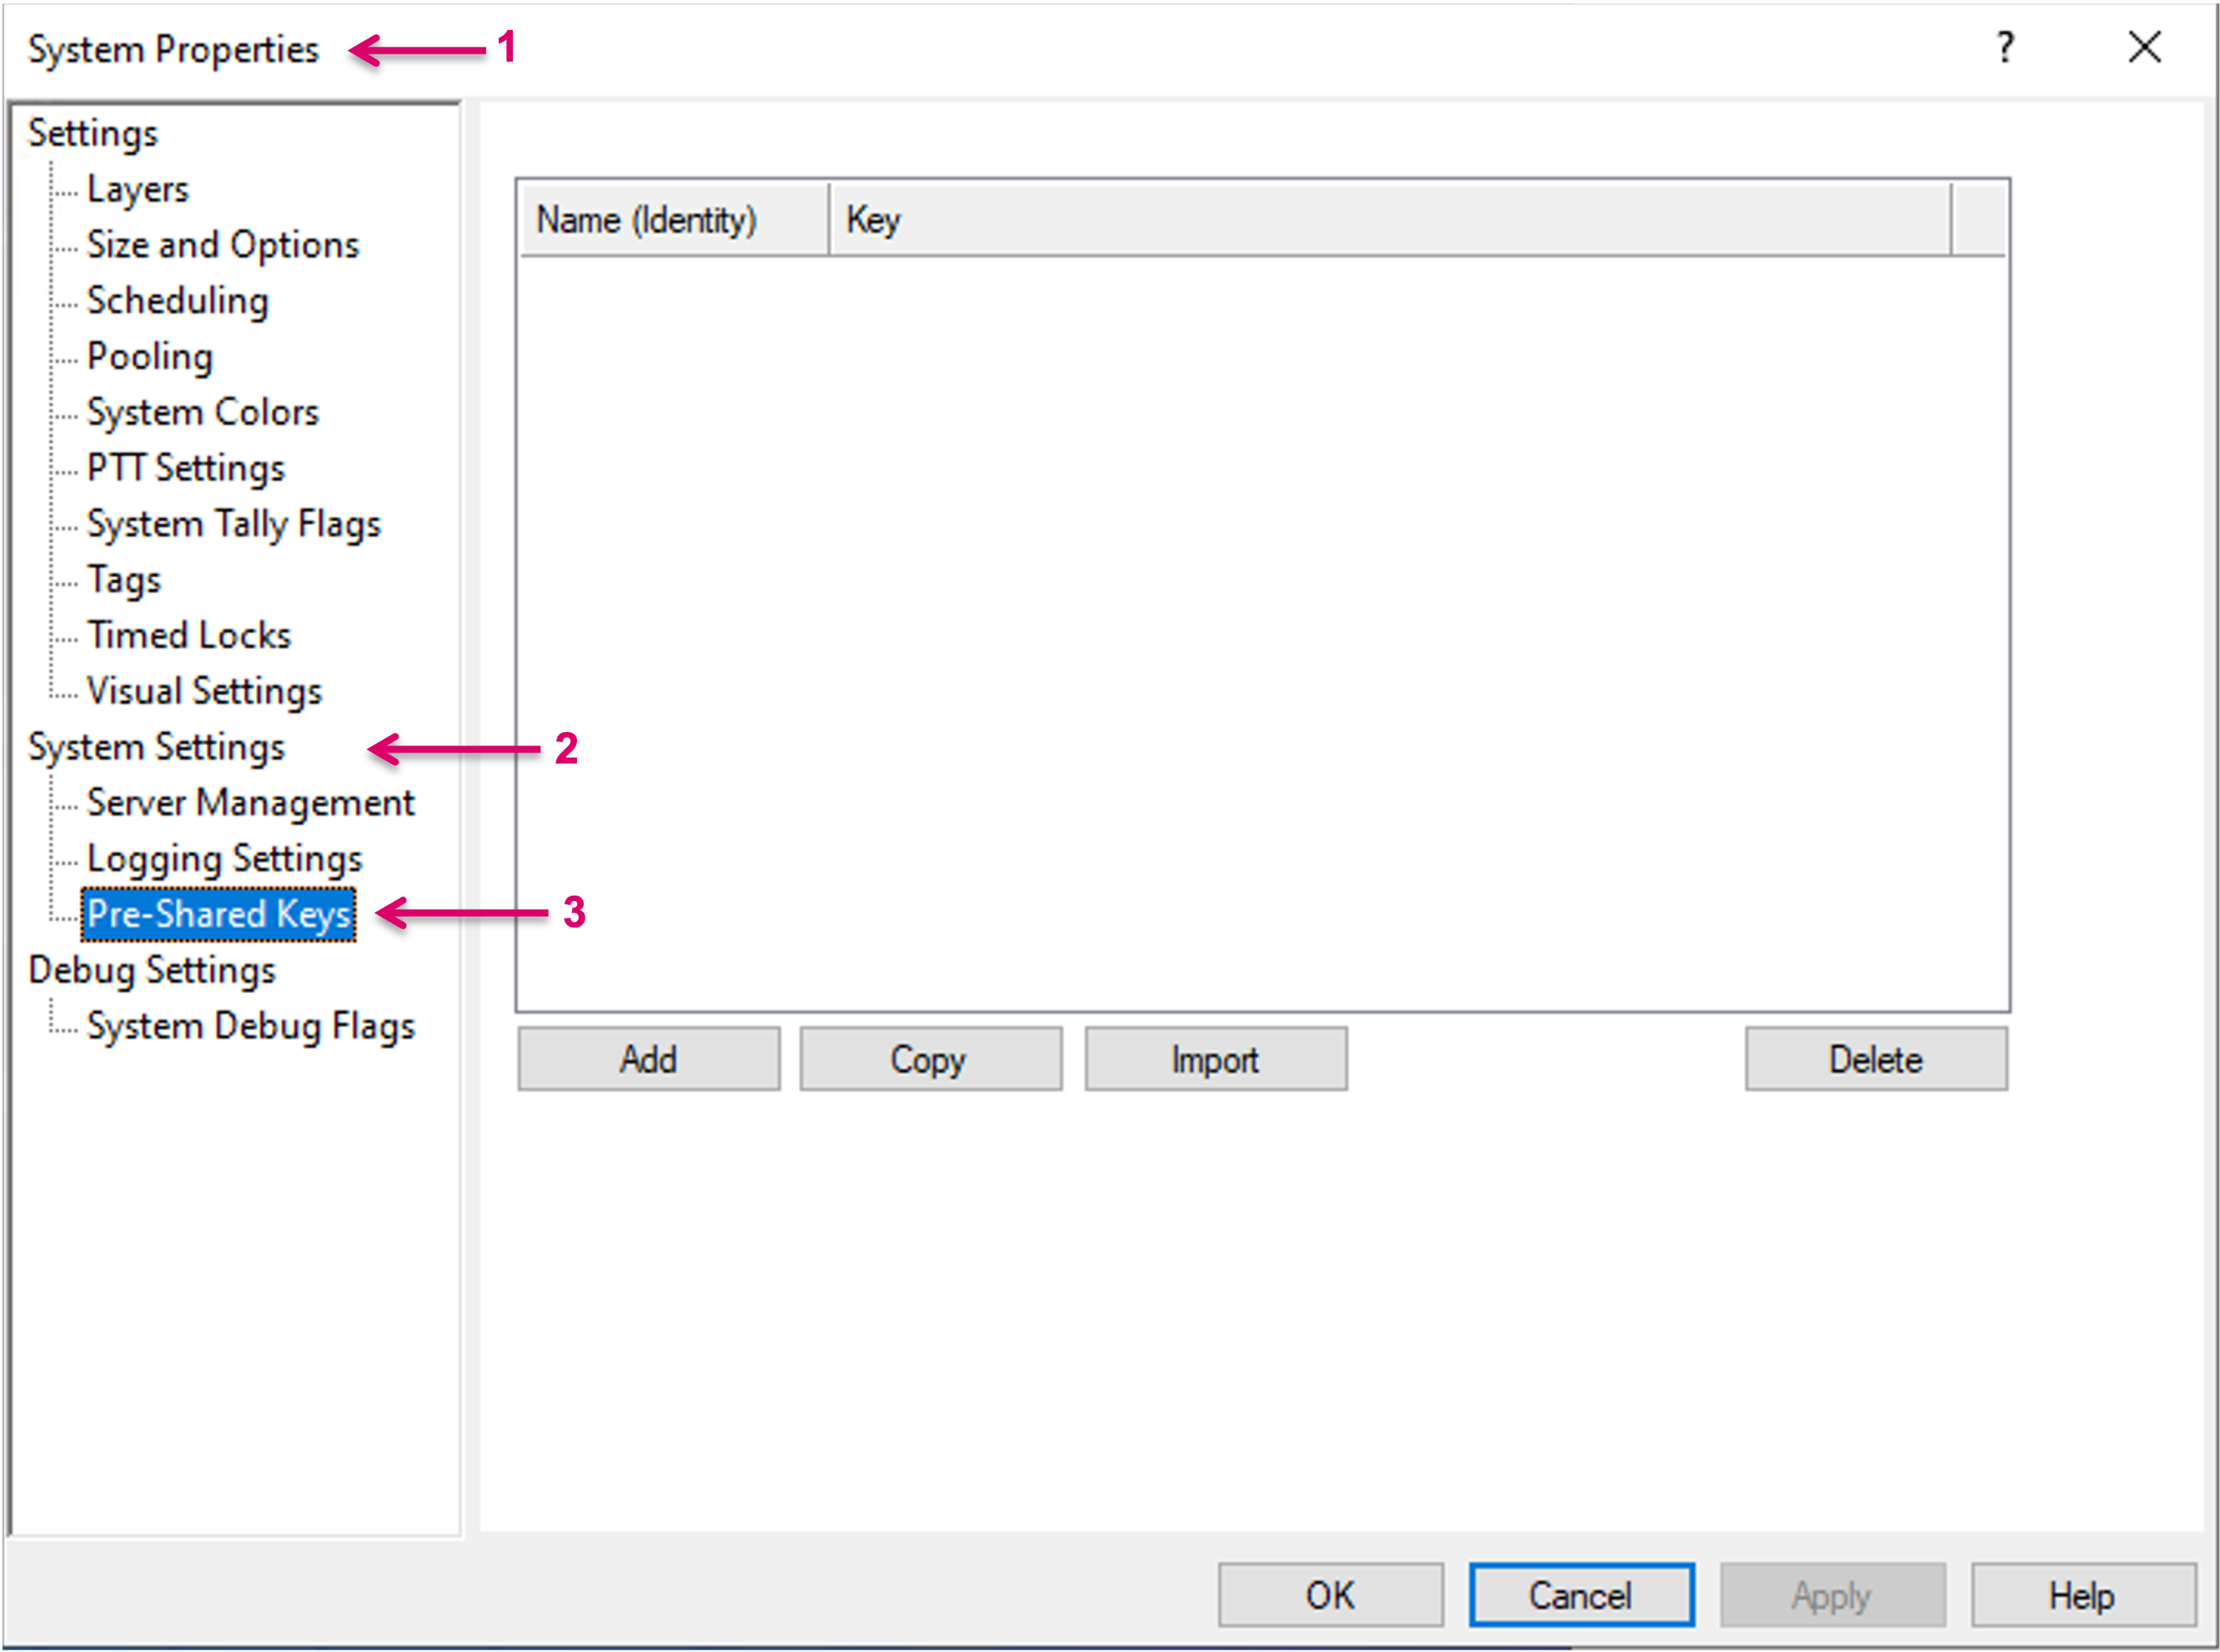Viewport: 2220px width, 1652px height.
Task: Select System Tally Flags entry
Action: (233, 524)
